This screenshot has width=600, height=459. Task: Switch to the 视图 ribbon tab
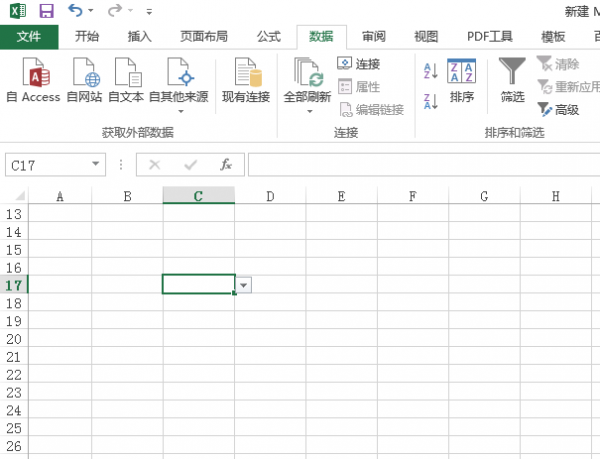point(426,37)
